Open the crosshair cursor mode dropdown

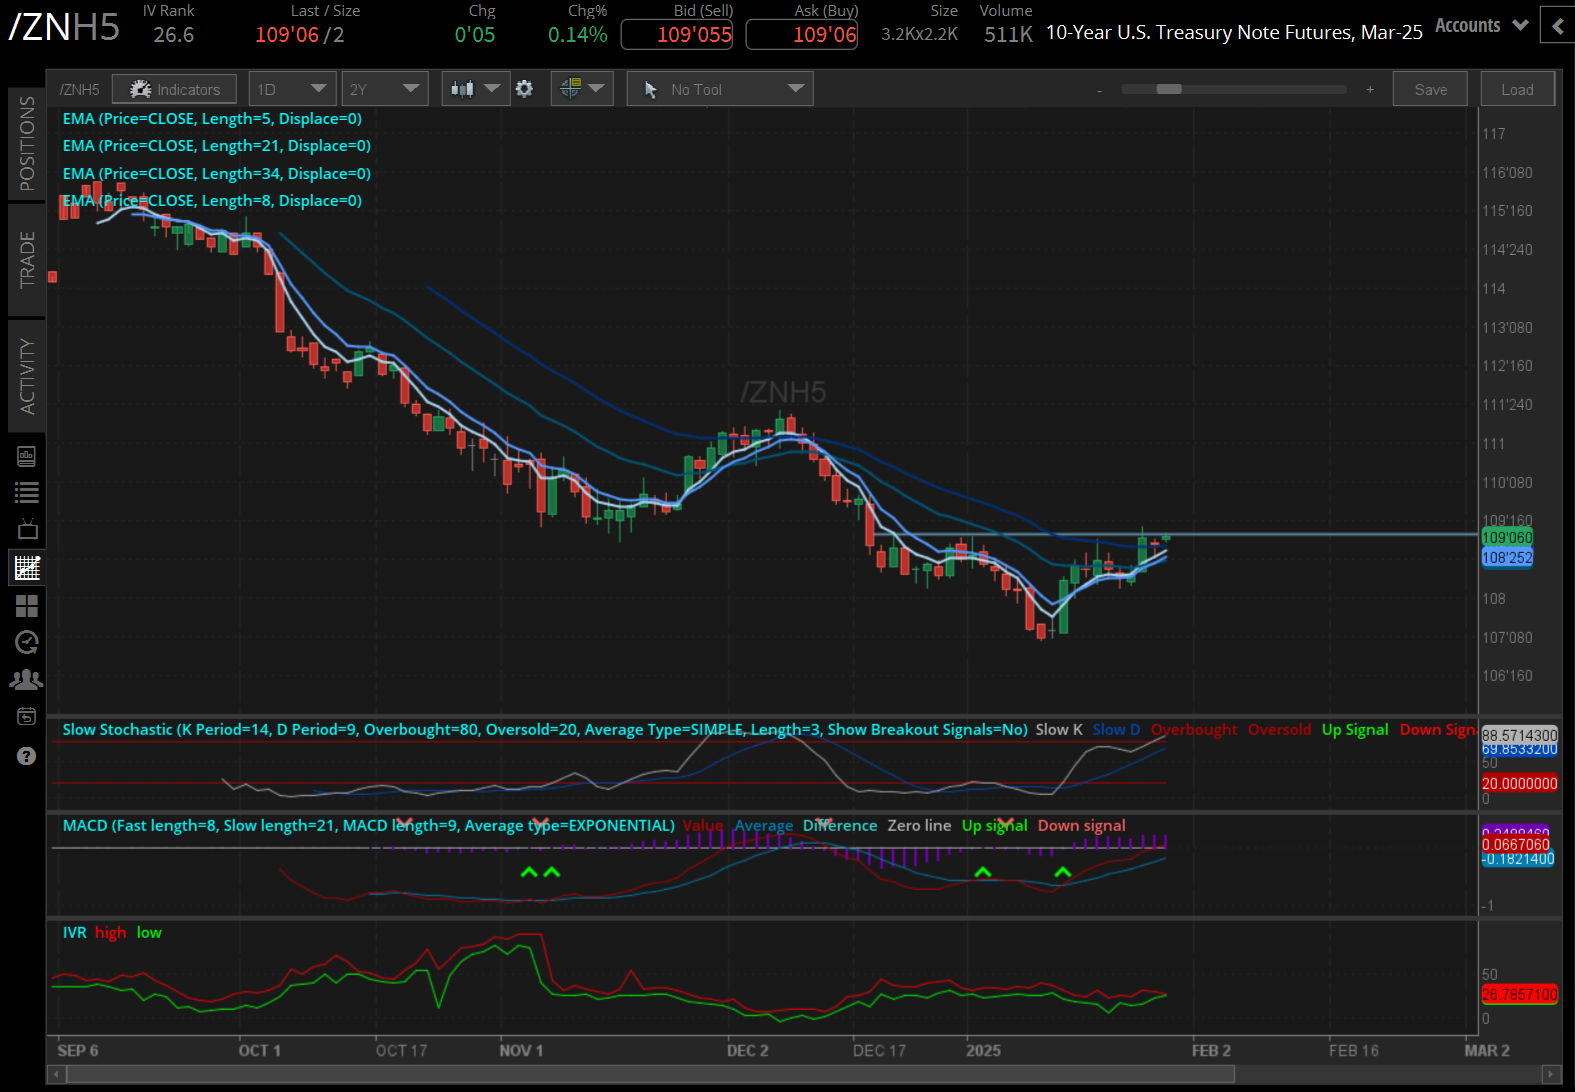(x=582, y=89)
